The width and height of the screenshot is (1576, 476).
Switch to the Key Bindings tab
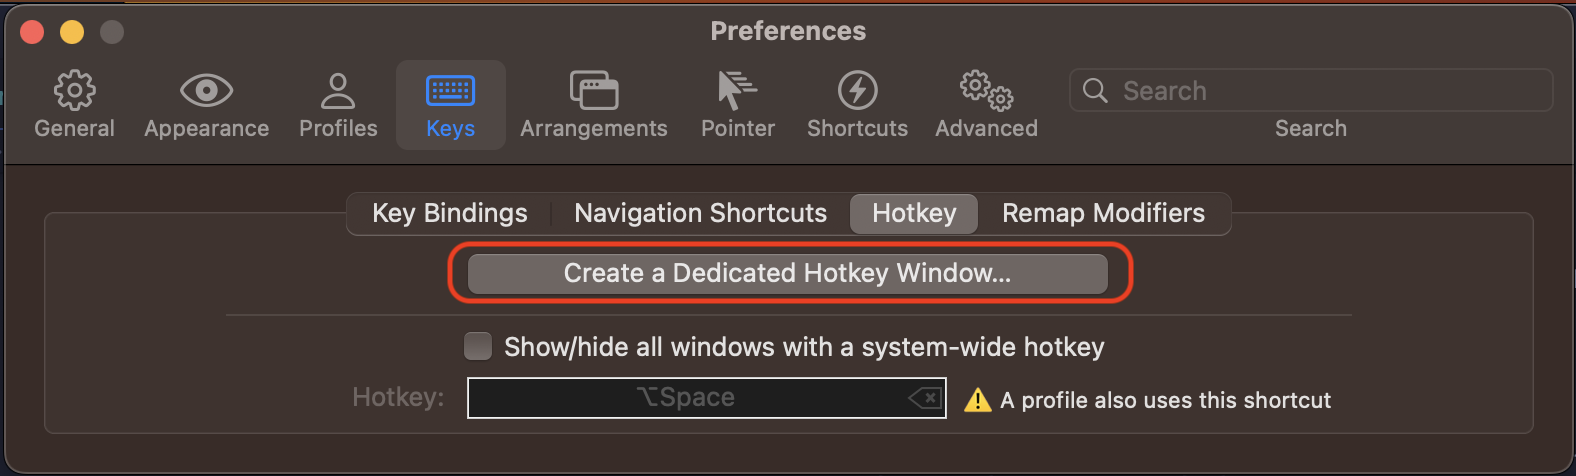coord(449,213)
